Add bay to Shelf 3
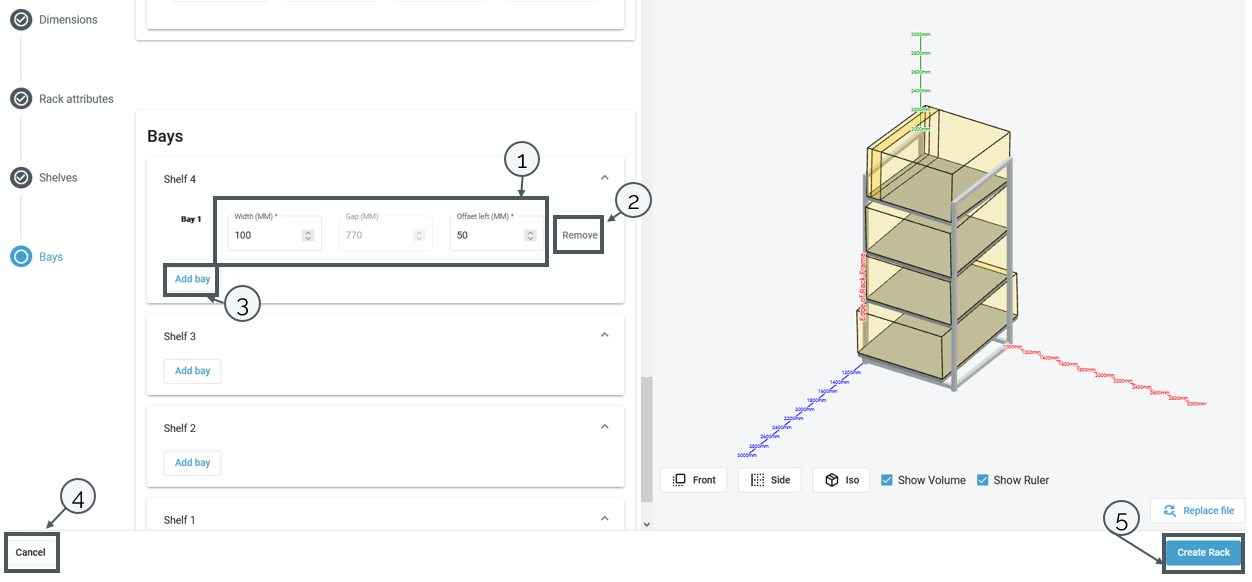The width and height of the screenshot is (1252, 582). point(192,371)
